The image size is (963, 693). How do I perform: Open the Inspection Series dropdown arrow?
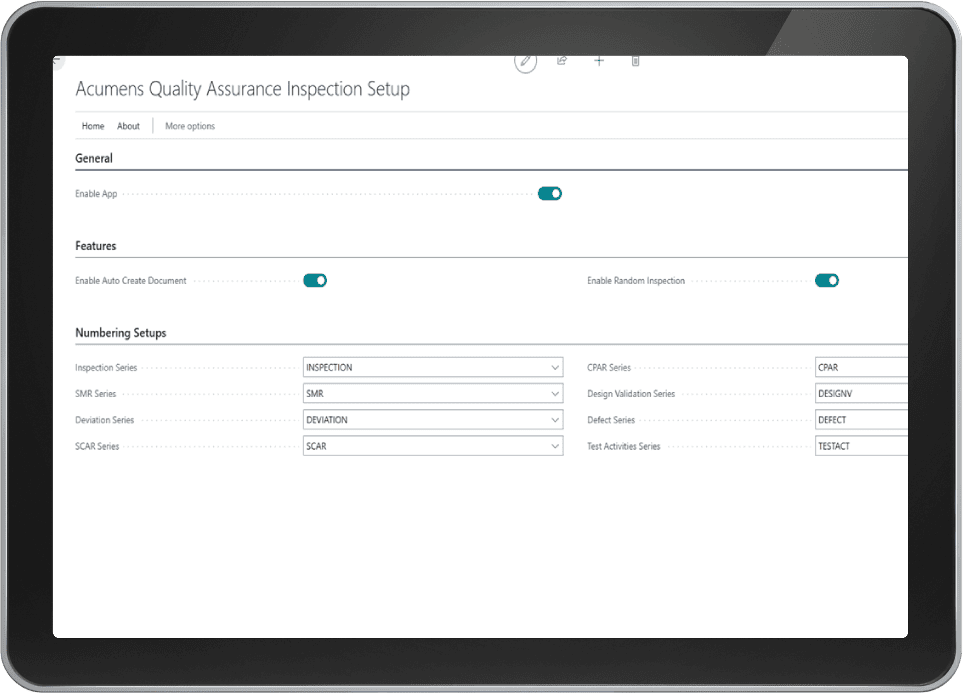click(555, 367)
